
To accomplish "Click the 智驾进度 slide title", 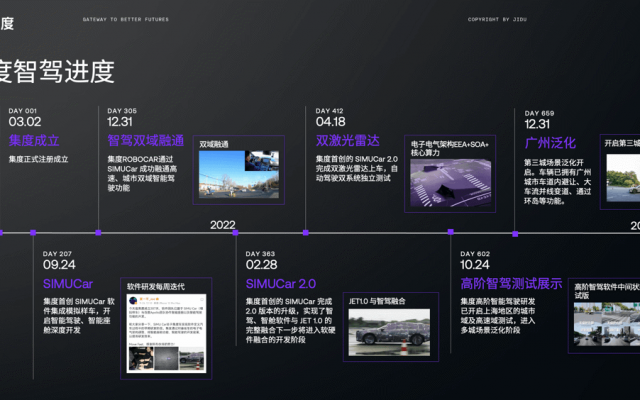I will pyautogui.click(x=57, y=71).
